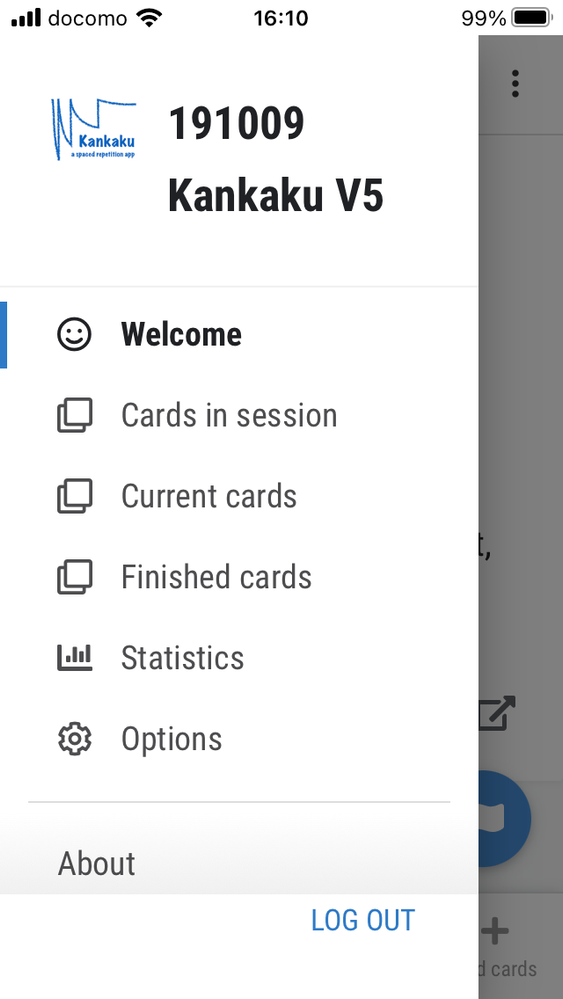Screen dimensions: 563x999
Task: Click the Current cards stack icon
Action: [75, 496]
